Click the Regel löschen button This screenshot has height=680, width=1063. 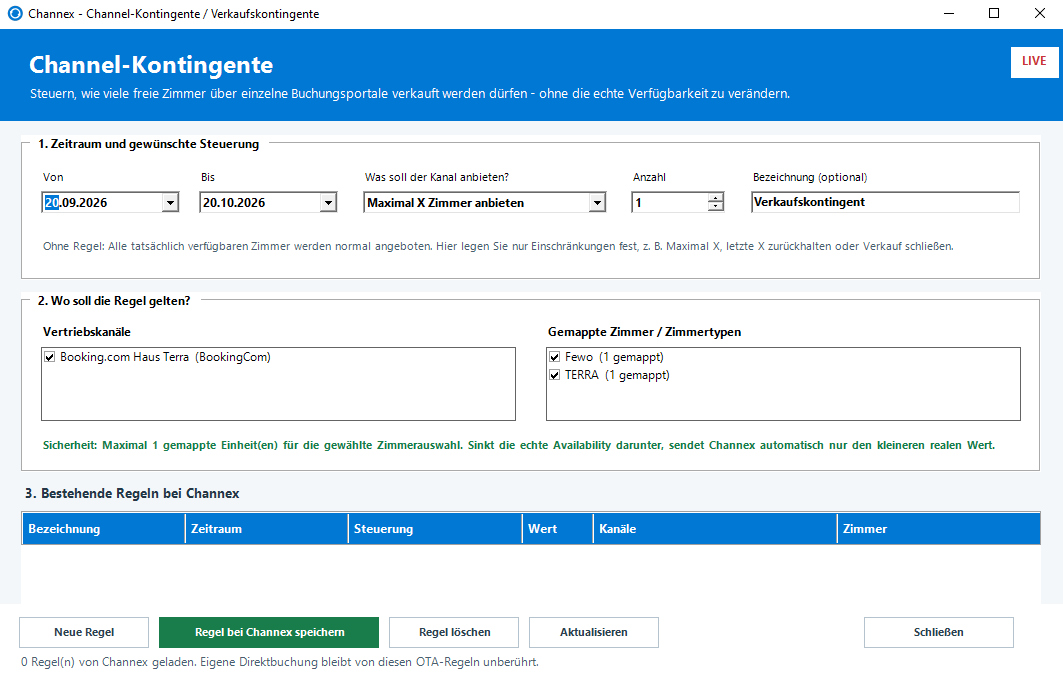454,632
